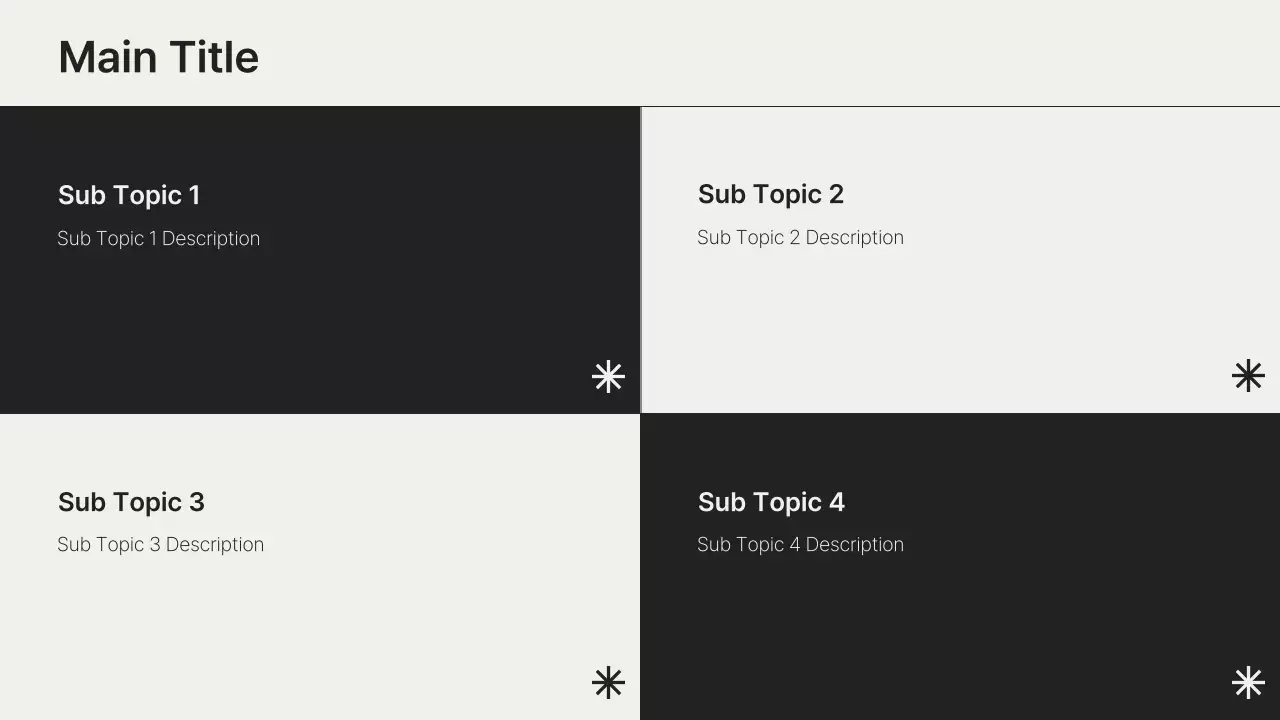Click the Sub Topic 4 Description text
The width and height of the screenshot is (1280, 720).
coord(800,545)
